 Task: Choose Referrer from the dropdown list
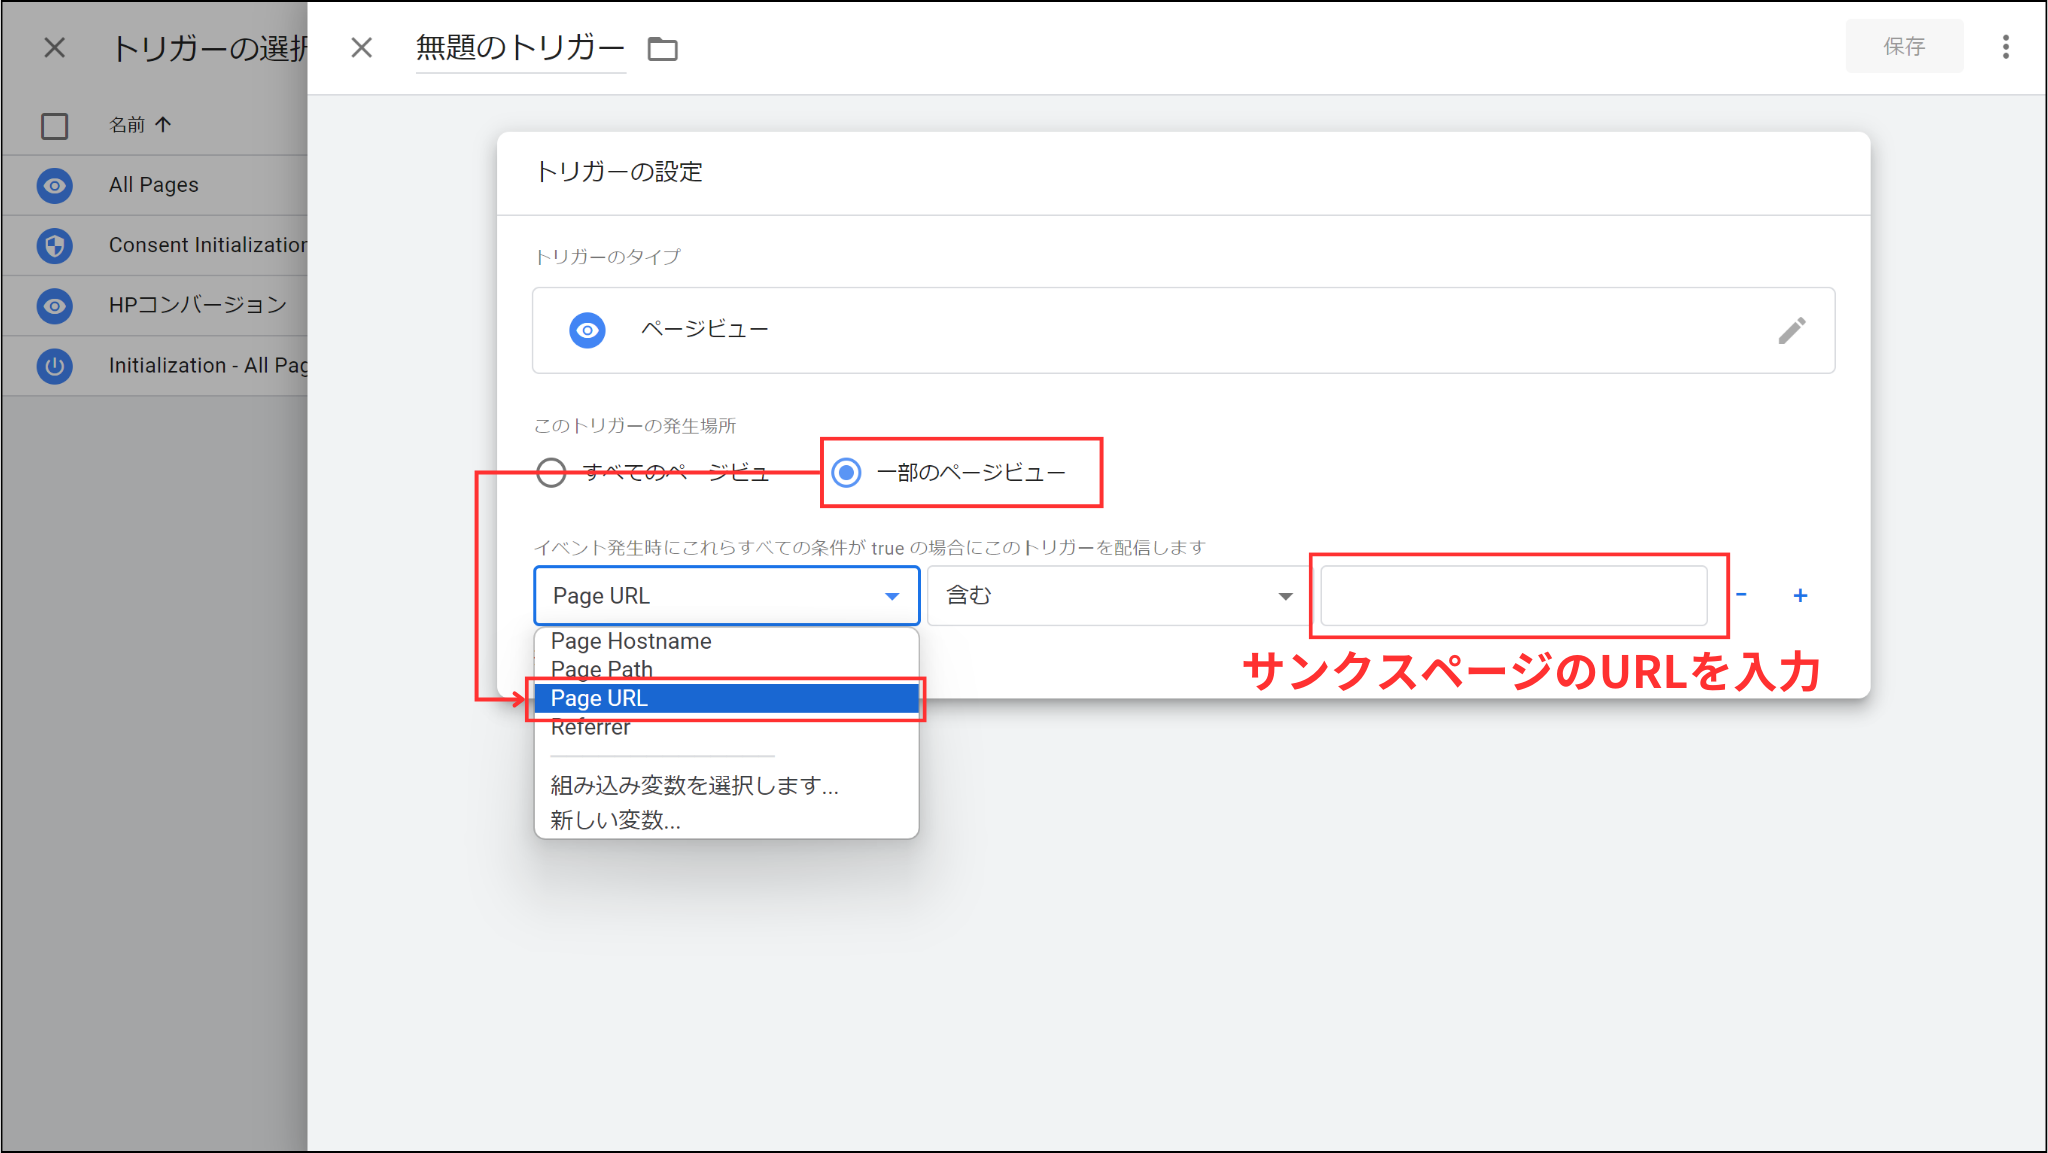click(726, 727)
